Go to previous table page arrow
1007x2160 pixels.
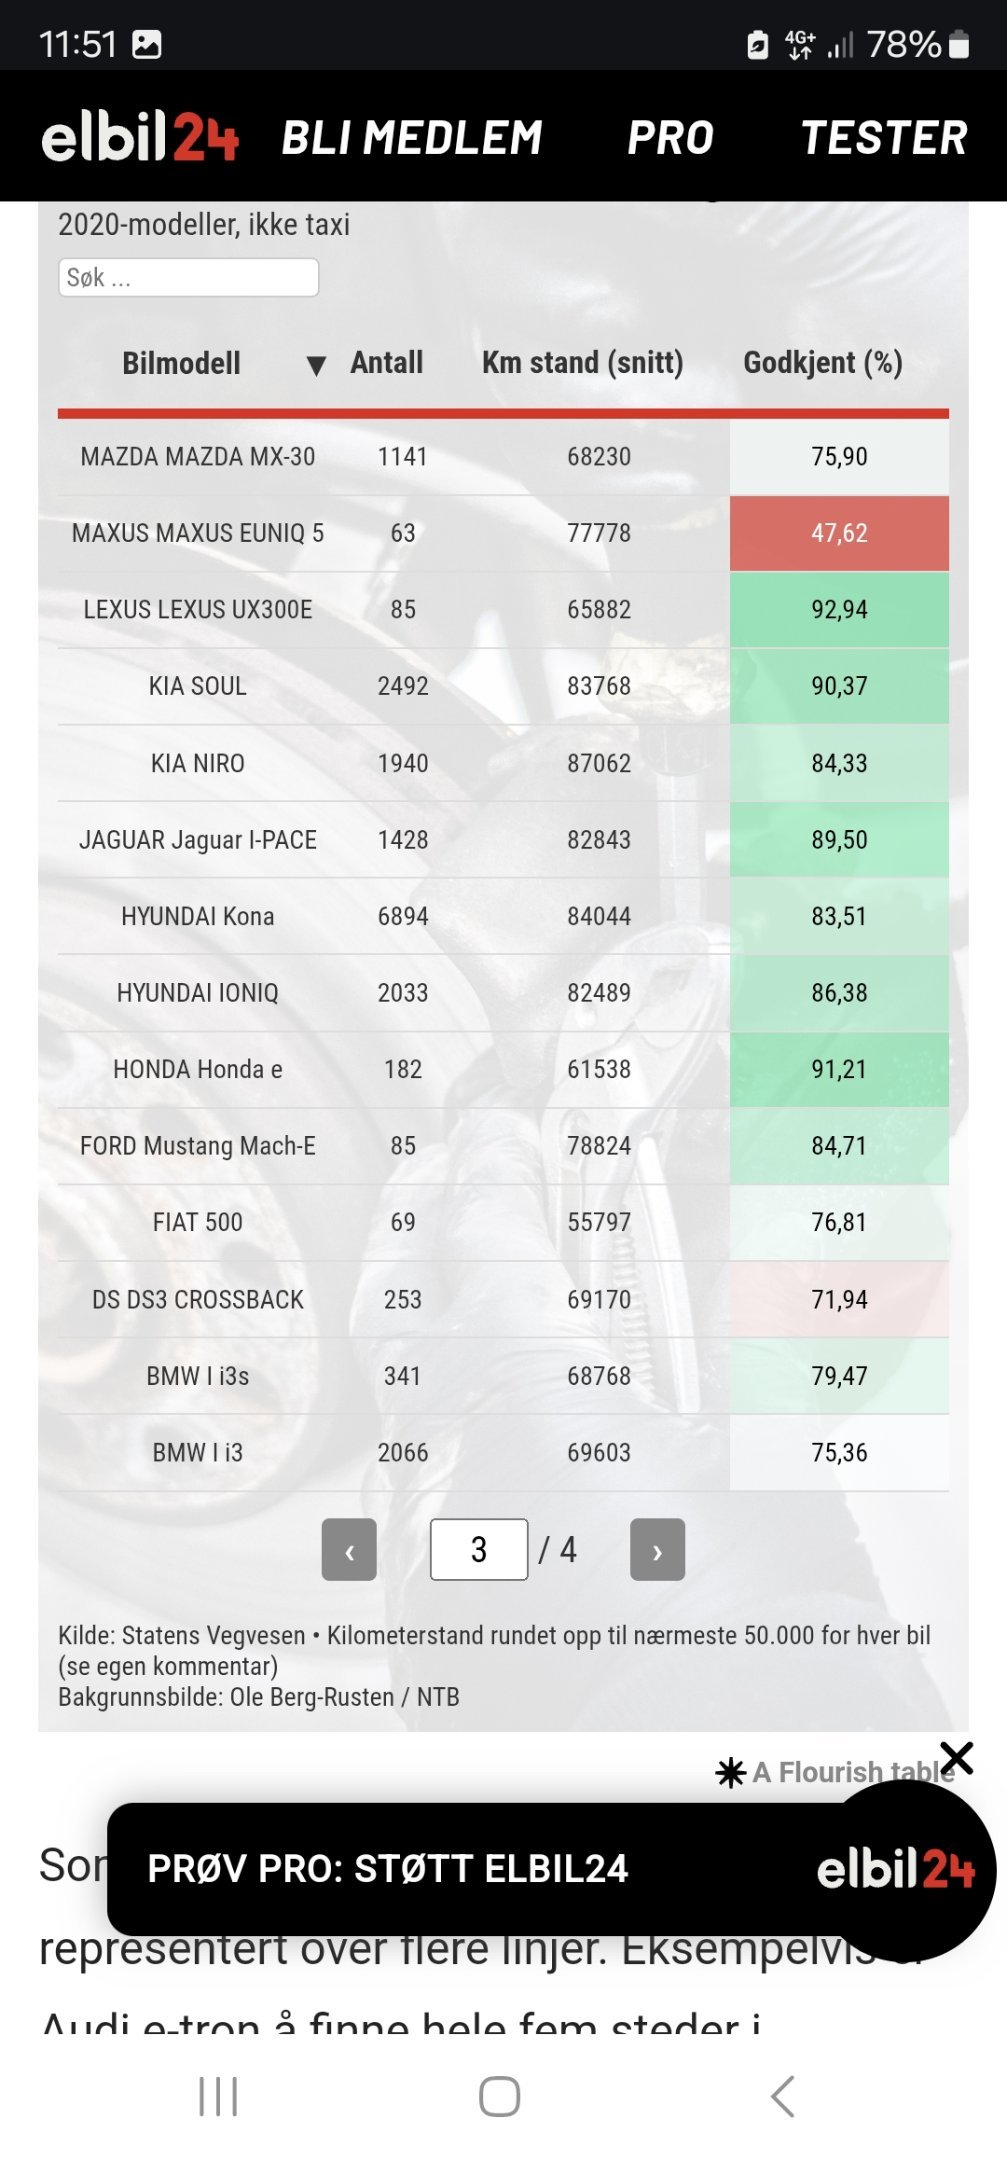pyautogui.click(x=349, y=1549)
